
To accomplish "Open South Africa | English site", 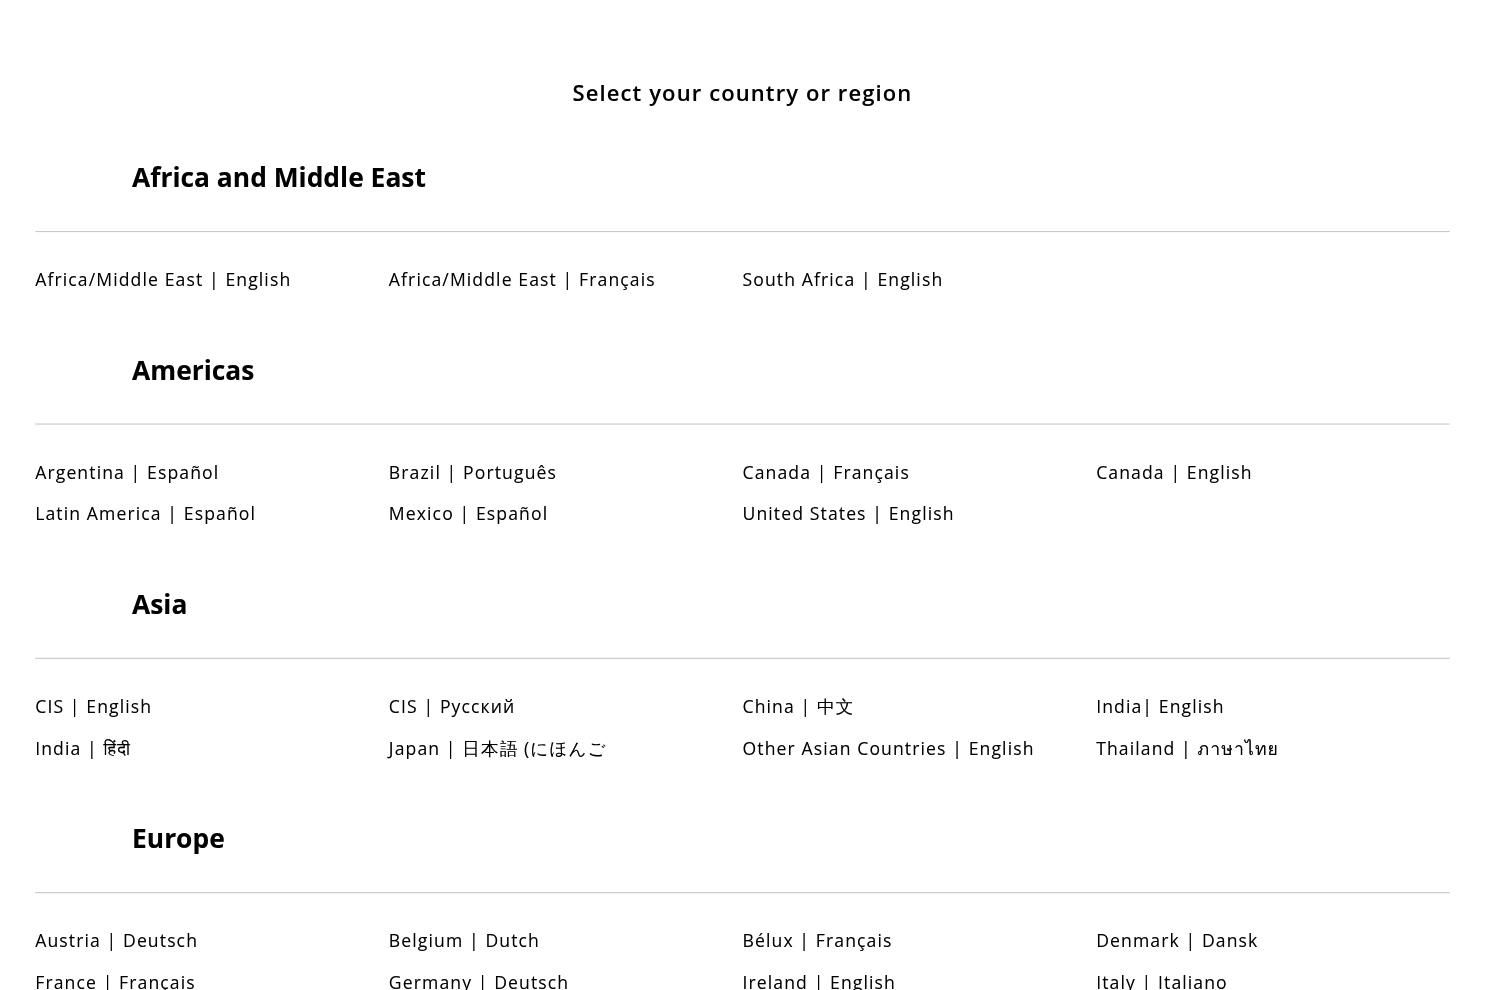I will (x=842, y=280).
